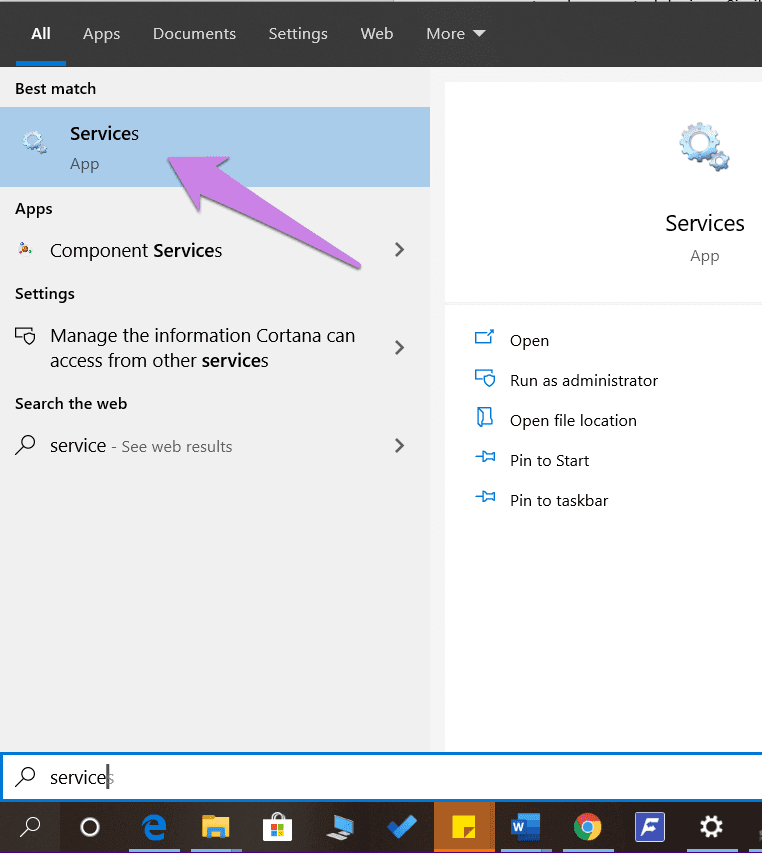This screenshot has width=762, height=853.
Task: Run Services as administrator
Action: [583, 380]
